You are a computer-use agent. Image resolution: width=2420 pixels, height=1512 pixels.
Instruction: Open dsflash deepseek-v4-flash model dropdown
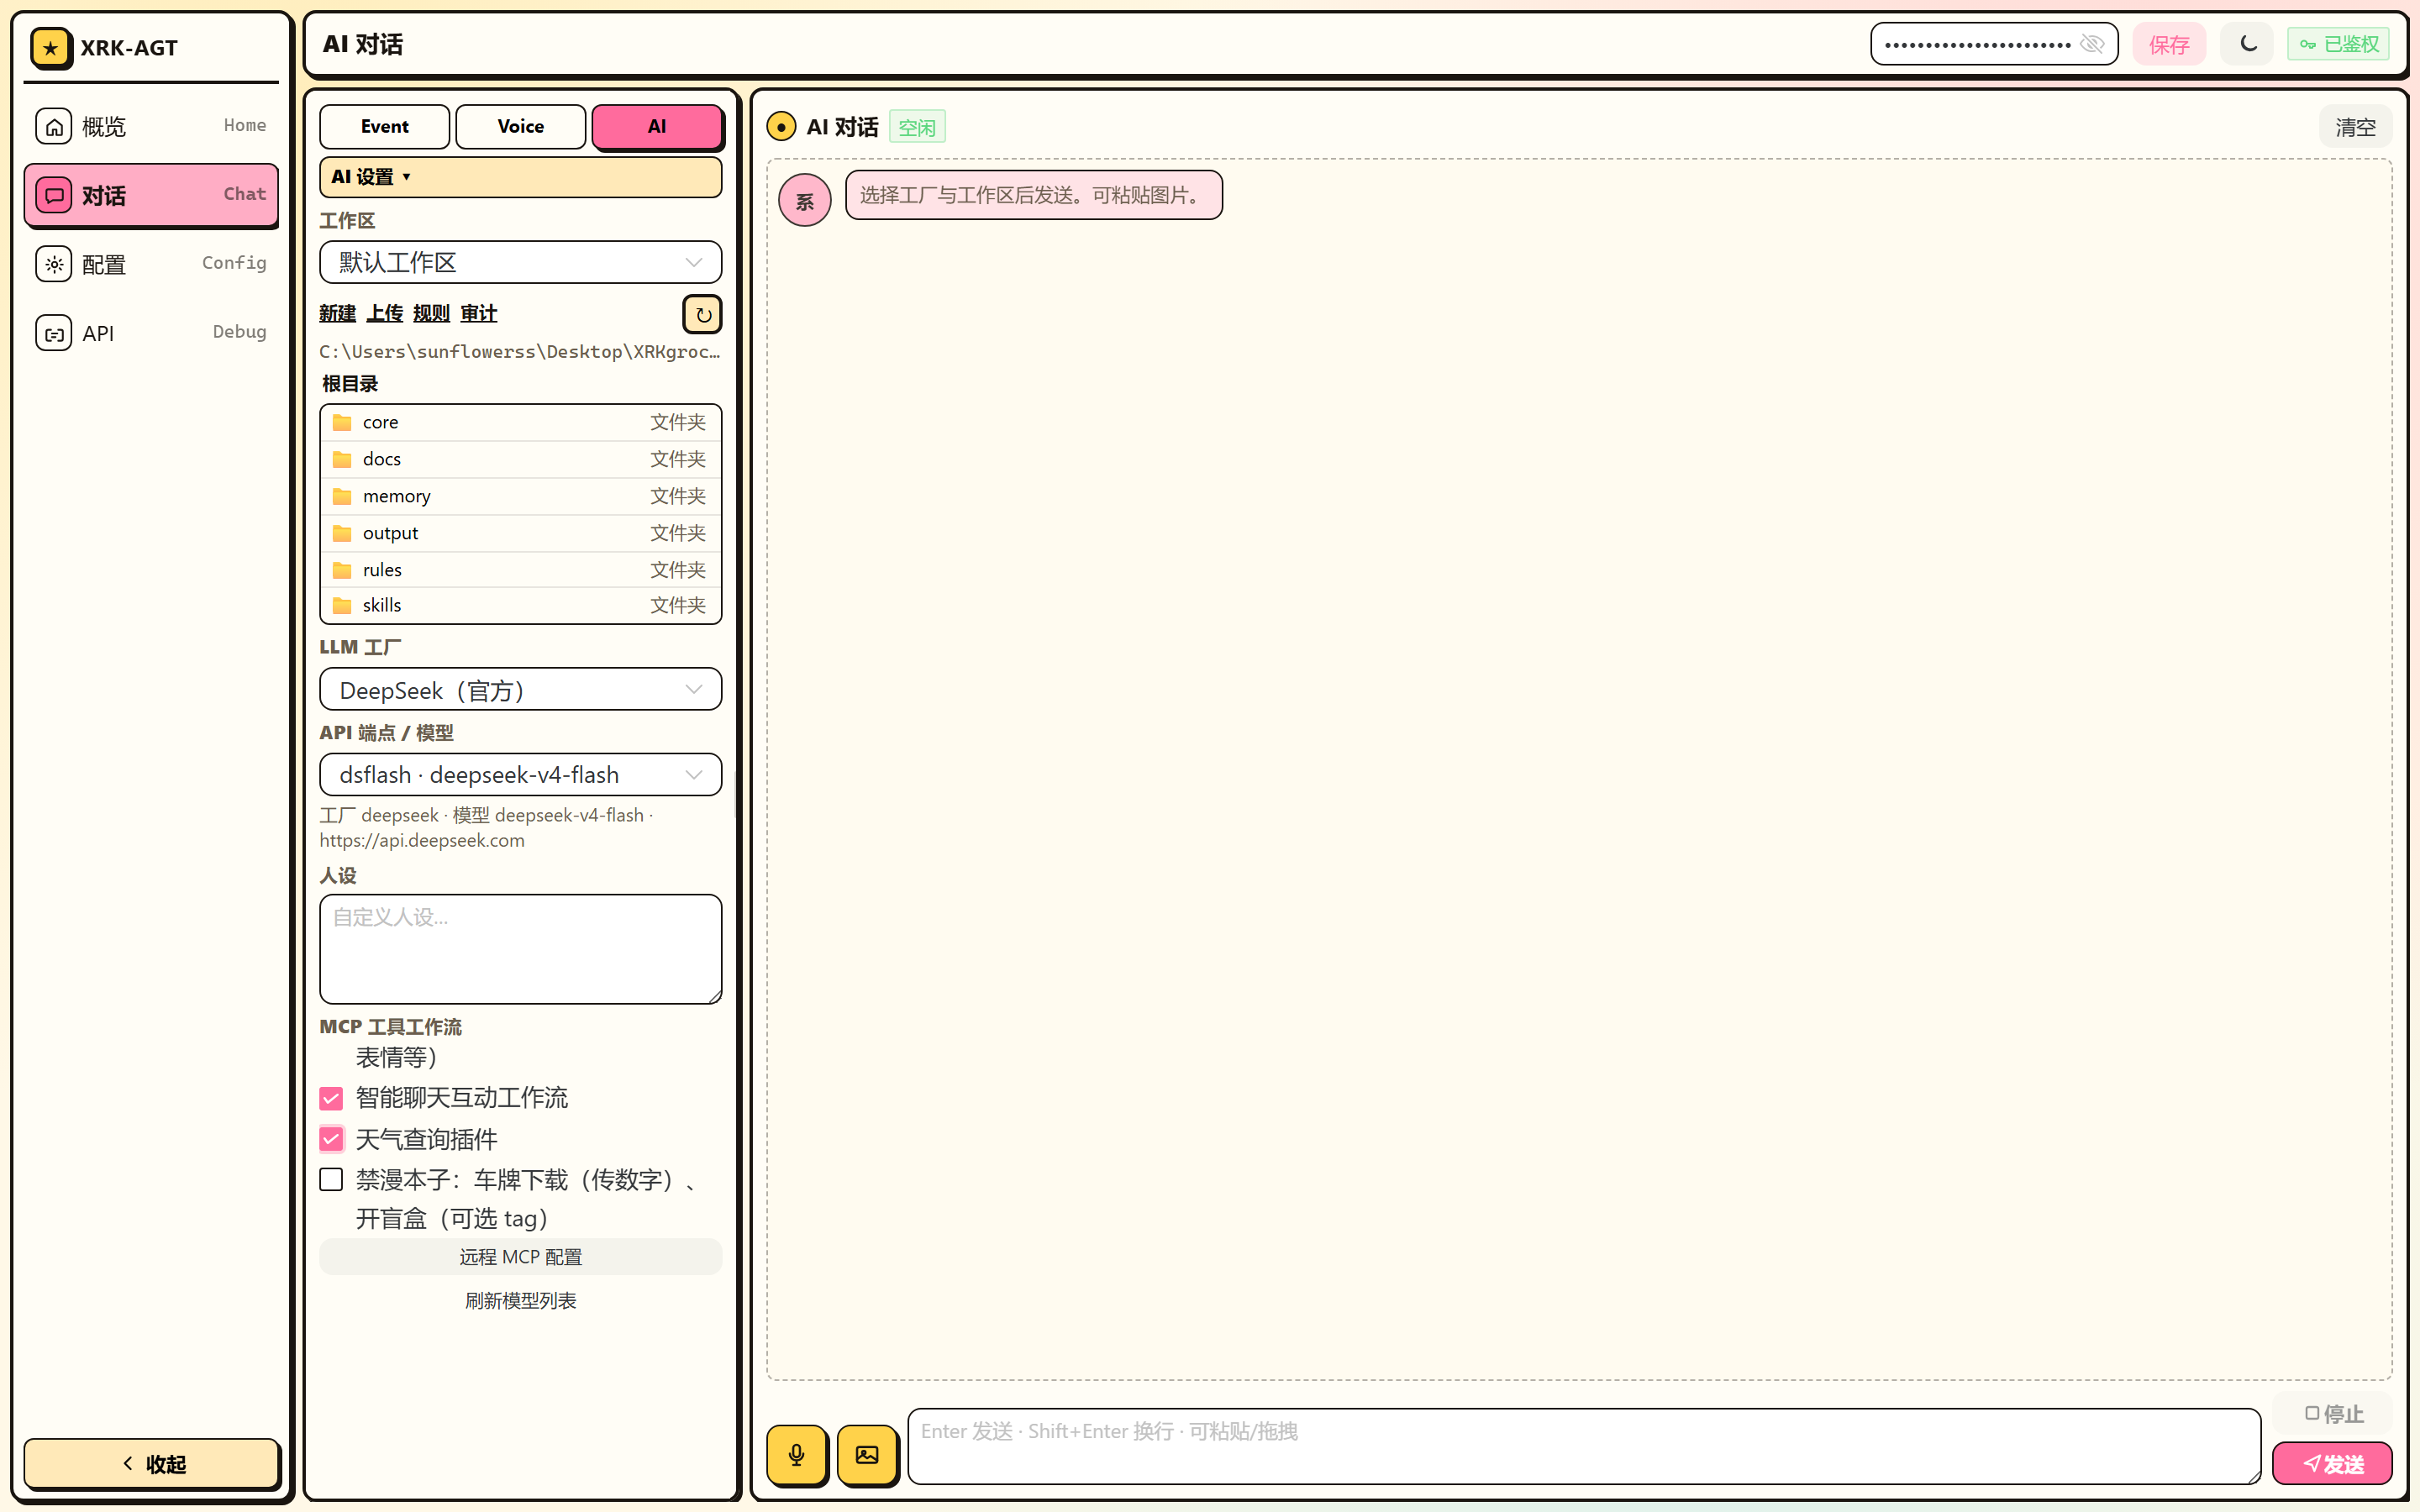coord(520,775)
